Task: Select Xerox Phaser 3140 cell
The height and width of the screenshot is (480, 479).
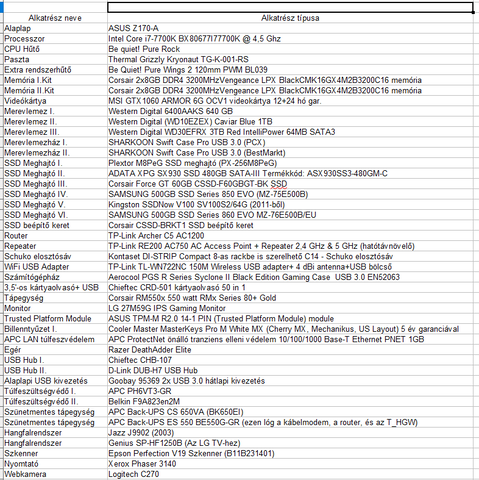Action: point(290,464)
